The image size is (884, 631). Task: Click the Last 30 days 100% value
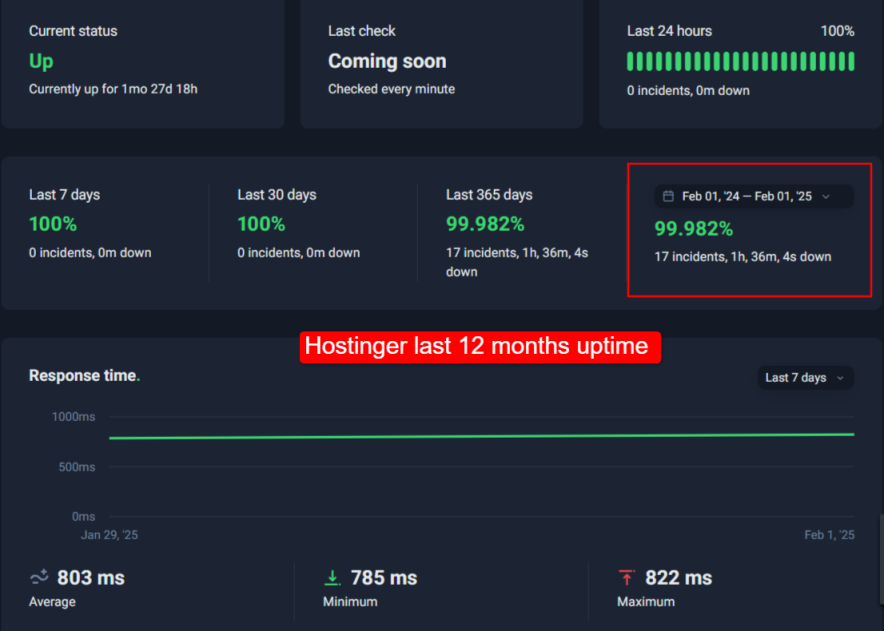click(262, 224)
